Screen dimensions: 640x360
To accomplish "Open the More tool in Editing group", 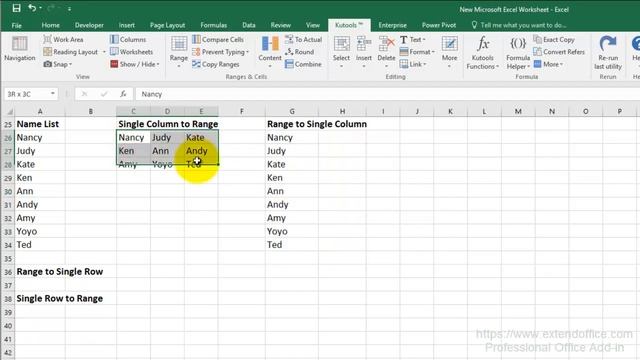I will [x=449, y=51].
